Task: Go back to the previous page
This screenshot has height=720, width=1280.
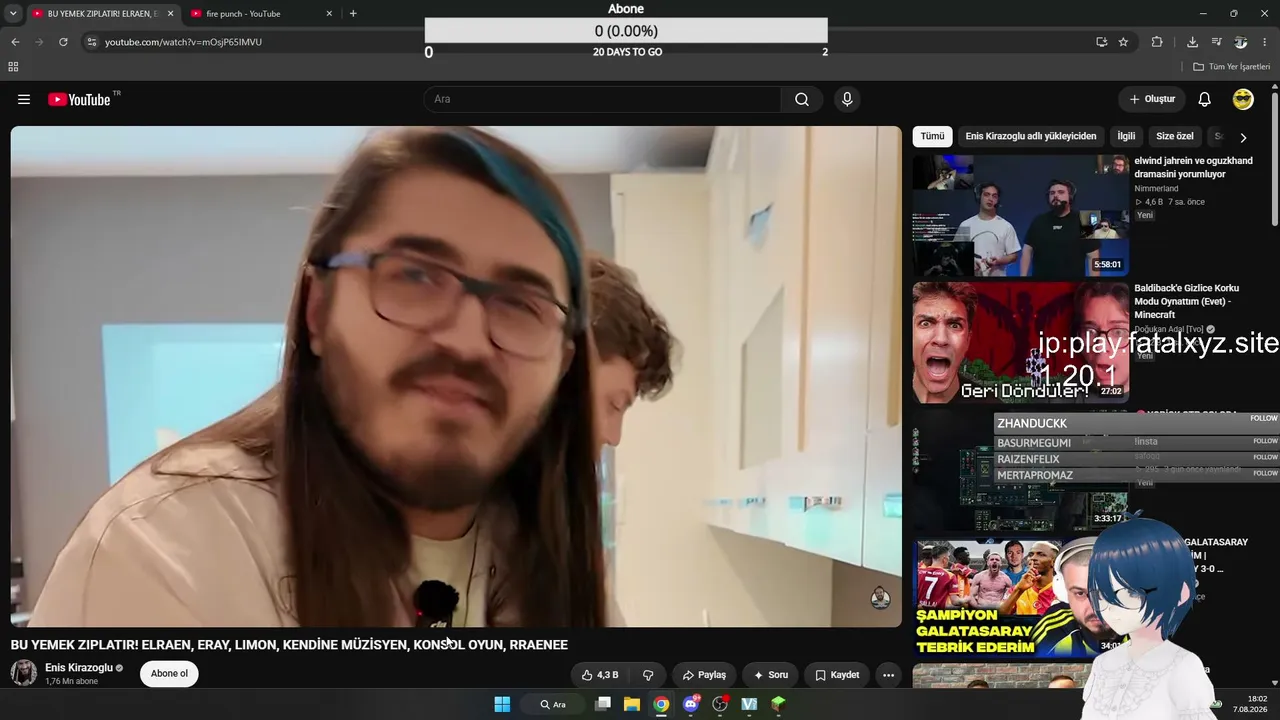Action: click(15, 42)
